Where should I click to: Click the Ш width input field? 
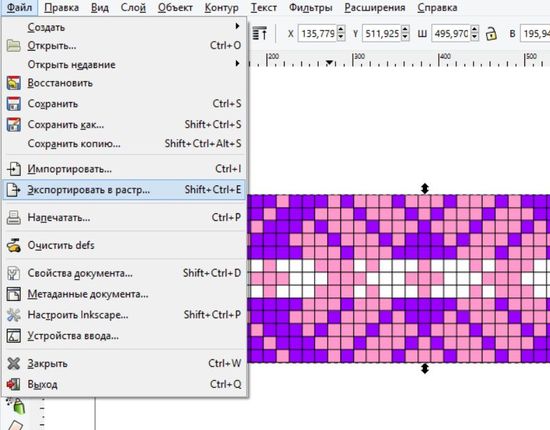coord(451,34)
